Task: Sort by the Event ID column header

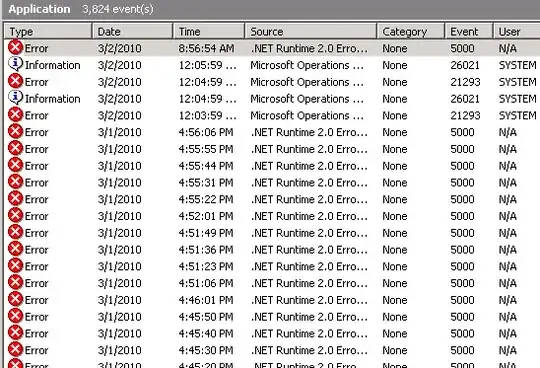Action: (x=469, y=32)
